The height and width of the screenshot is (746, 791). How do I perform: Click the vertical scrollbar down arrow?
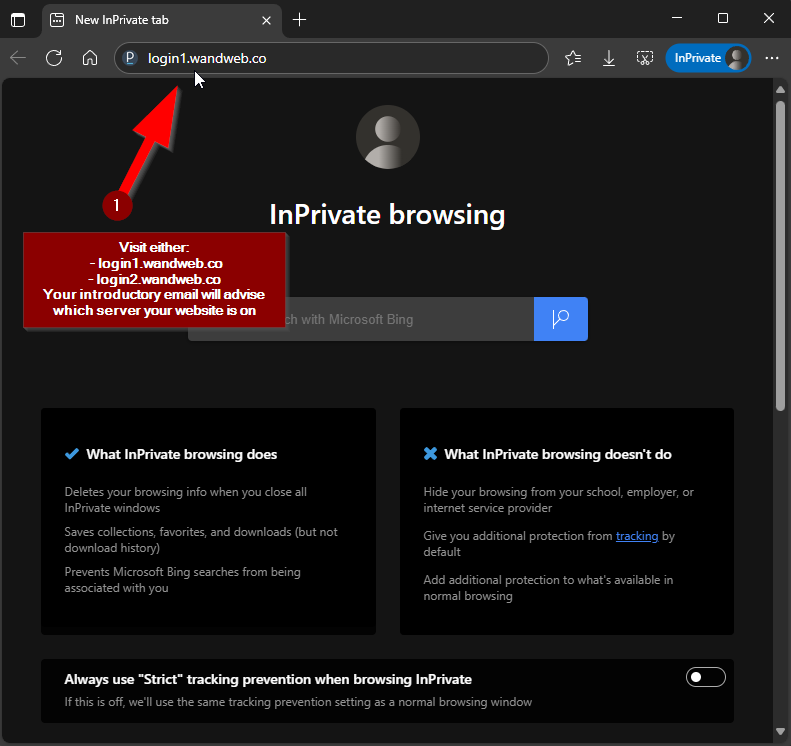coord(781,735)
